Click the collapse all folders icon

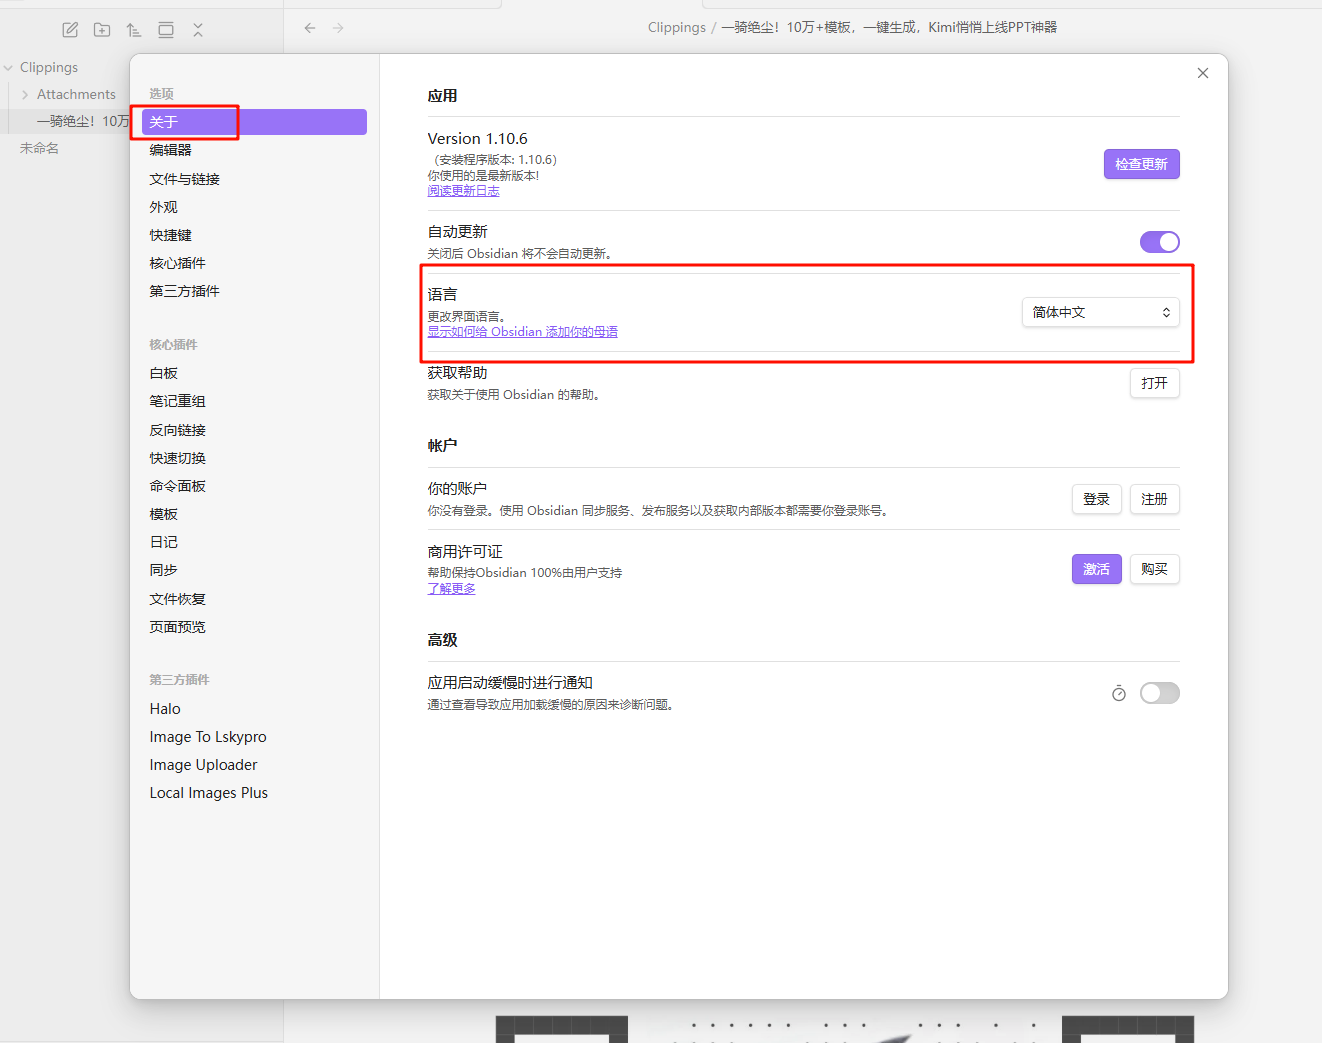coord(198,30)
